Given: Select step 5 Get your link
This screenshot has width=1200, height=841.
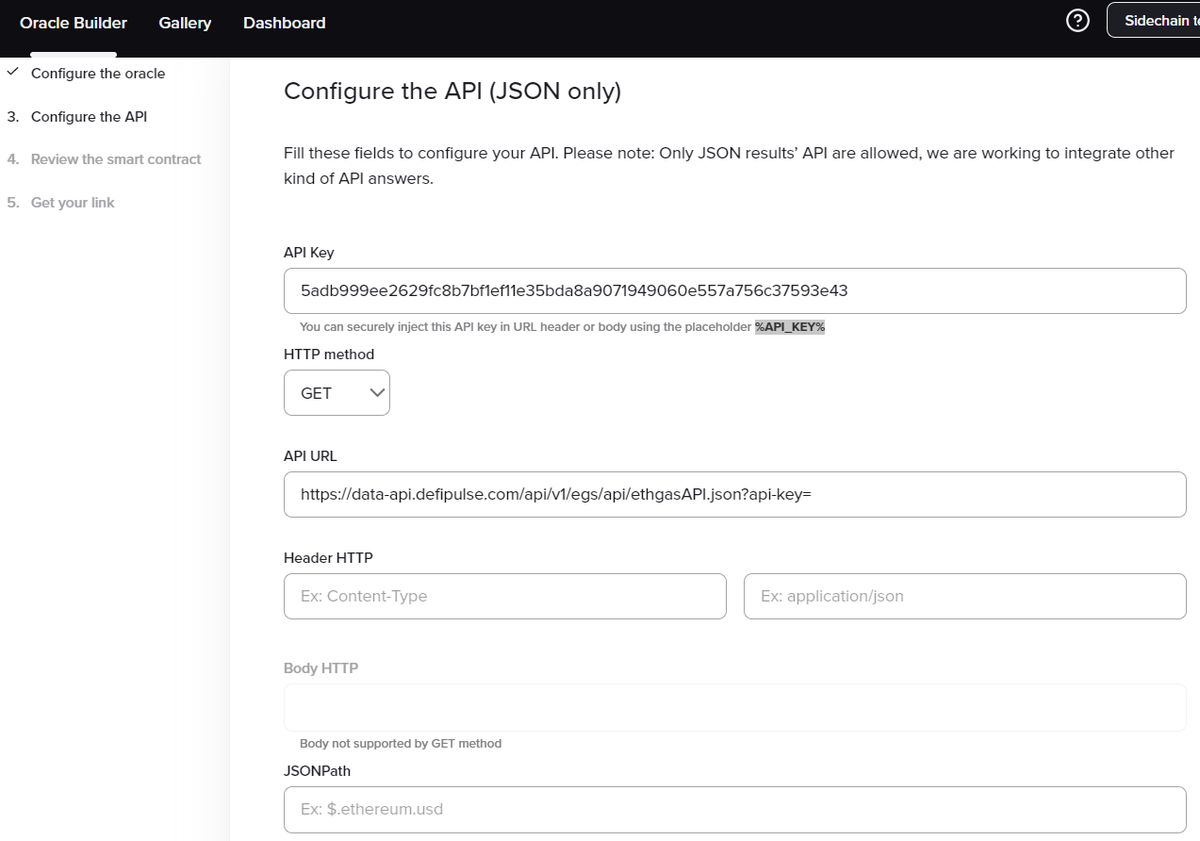Looking at the screenshot, I should [x=61, y=202].
